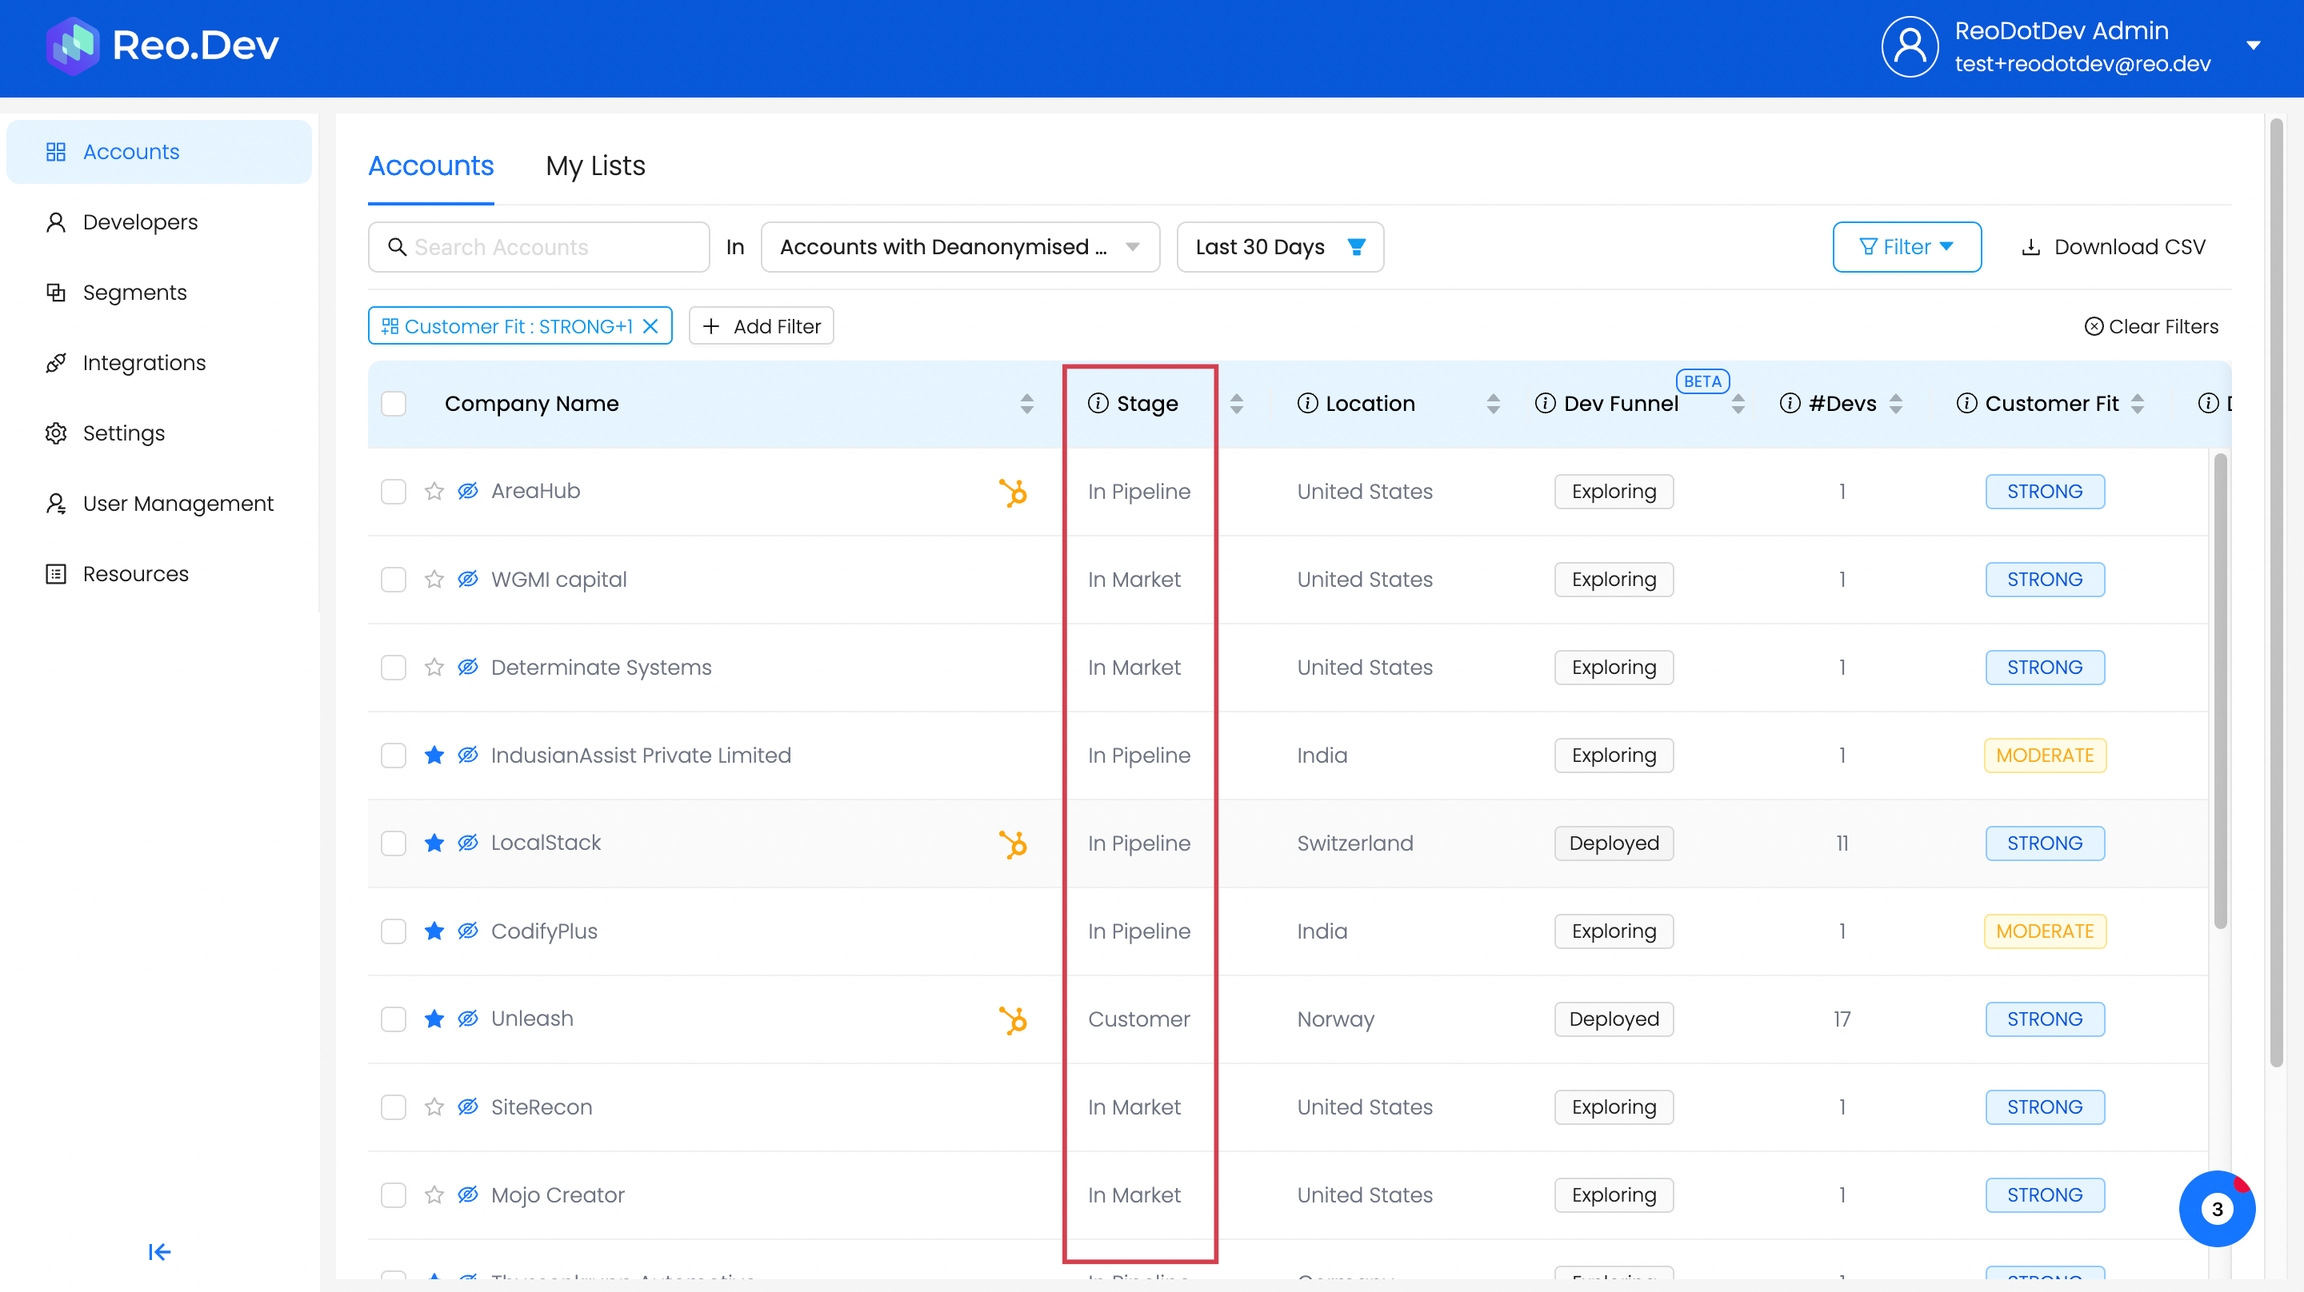Viewport: 2304px width, 1292px height.
Task: Click the HubSpot icon next to AreaHub
Action: [x=1012, y=492]
